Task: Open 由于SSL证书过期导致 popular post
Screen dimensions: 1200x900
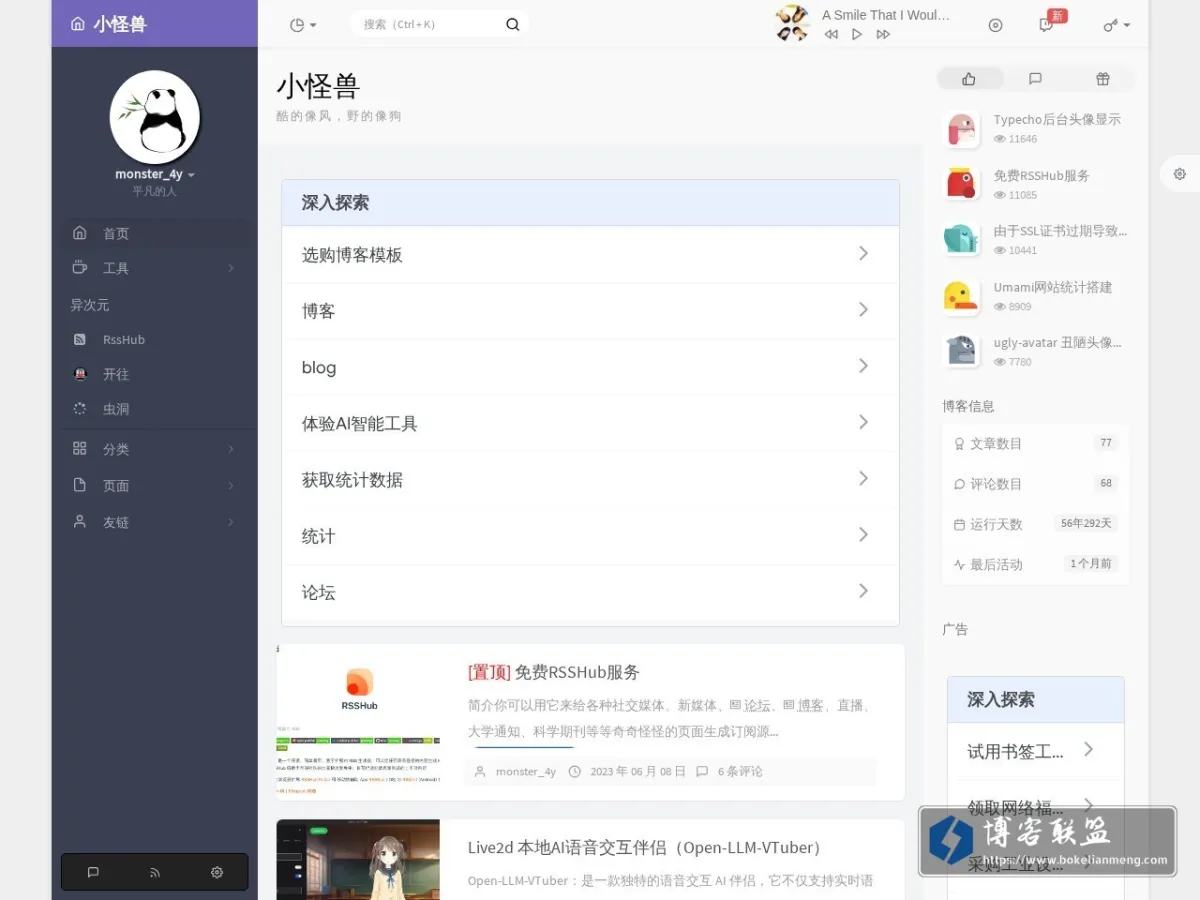Action: coord(1060,231)
